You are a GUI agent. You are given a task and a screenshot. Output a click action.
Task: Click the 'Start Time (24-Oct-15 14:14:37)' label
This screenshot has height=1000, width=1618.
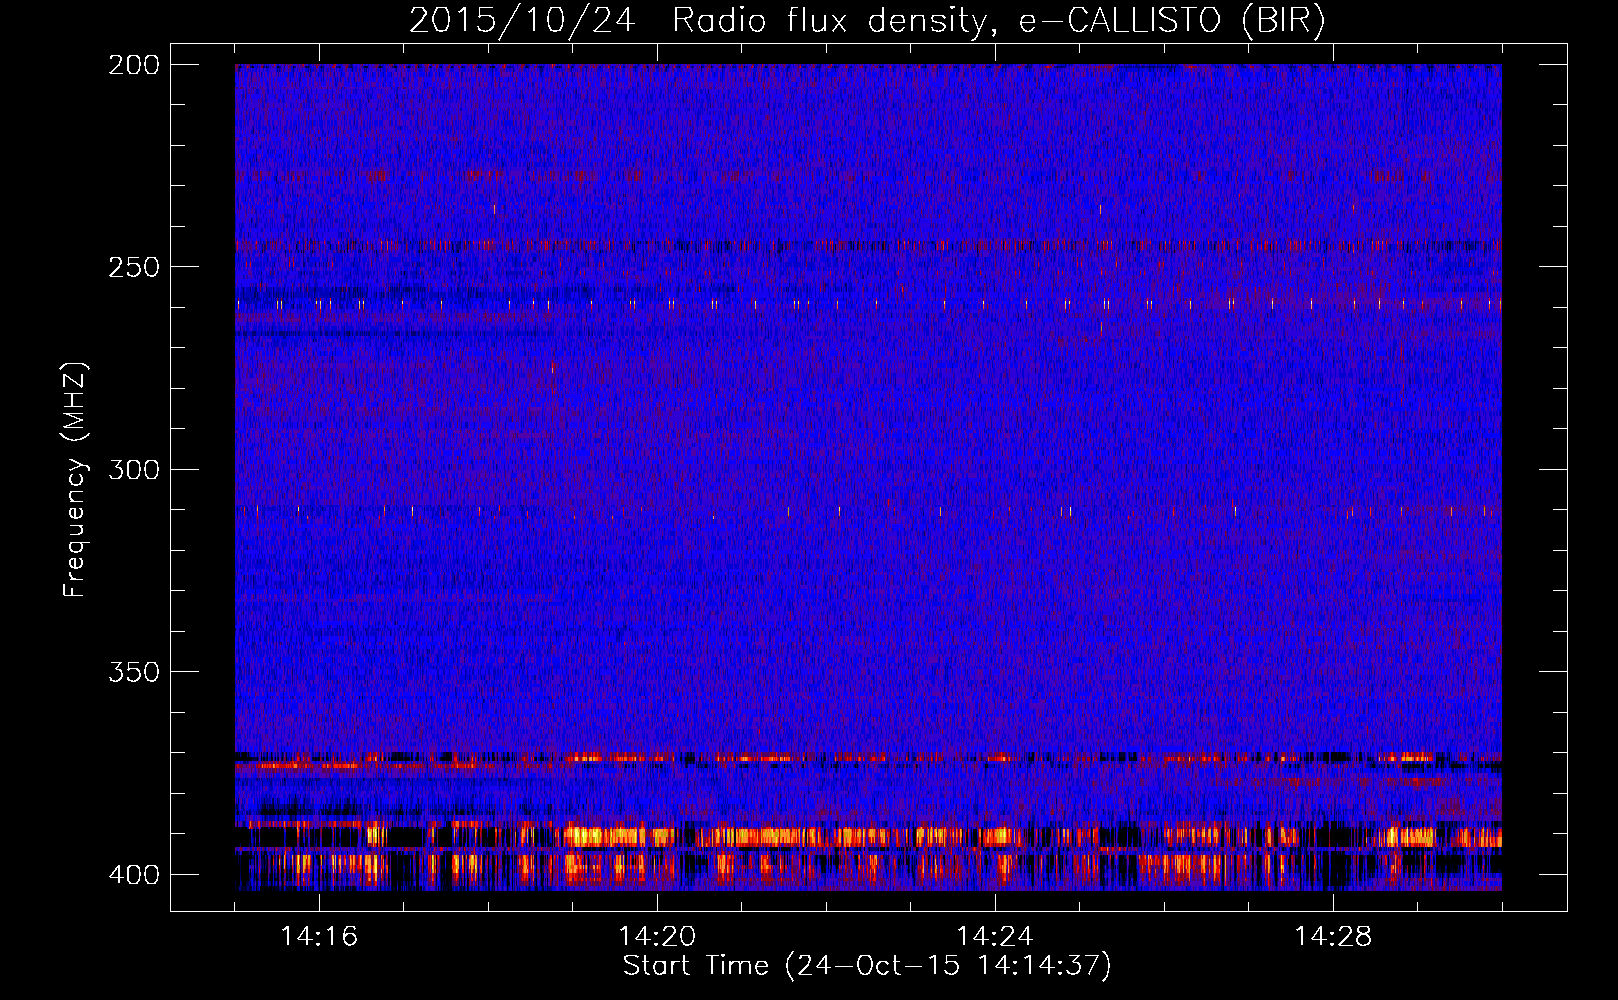(867, 966)
